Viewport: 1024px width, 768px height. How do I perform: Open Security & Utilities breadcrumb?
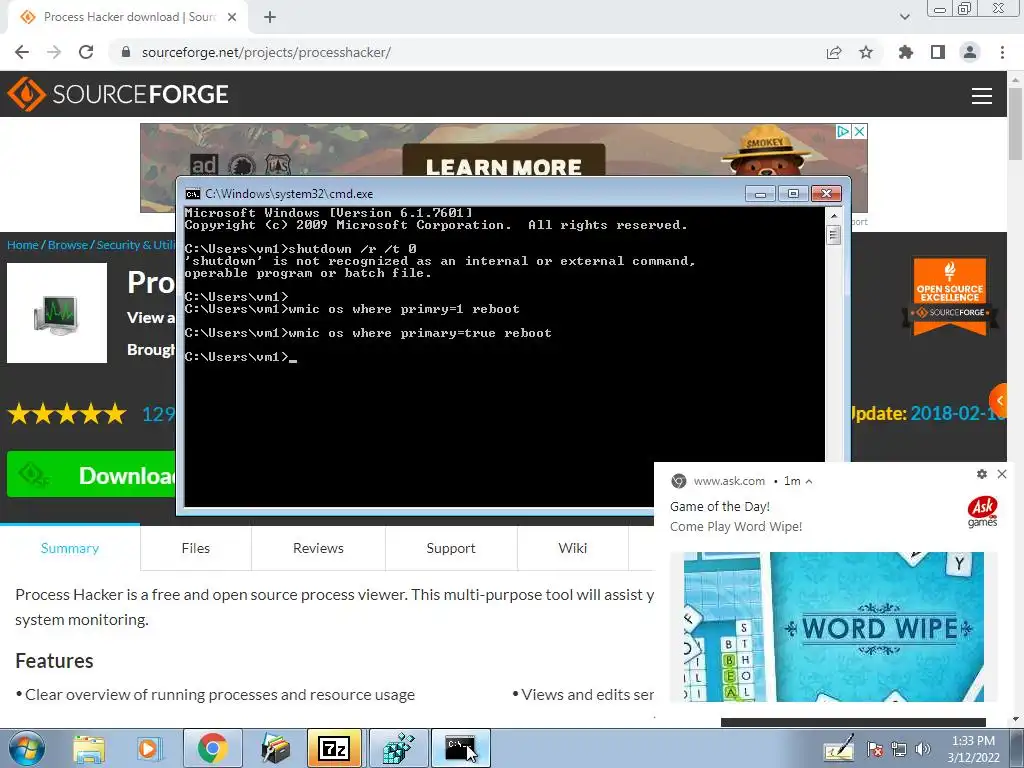136,245
